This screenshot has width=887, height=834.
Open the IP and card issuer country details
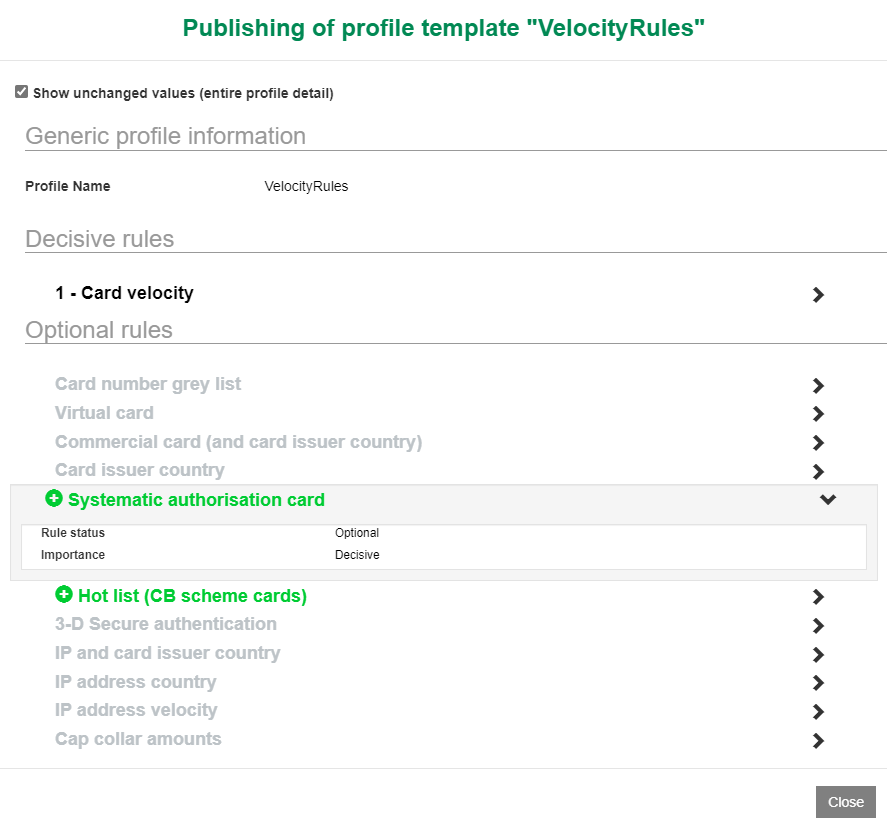[x=818, y=654]
